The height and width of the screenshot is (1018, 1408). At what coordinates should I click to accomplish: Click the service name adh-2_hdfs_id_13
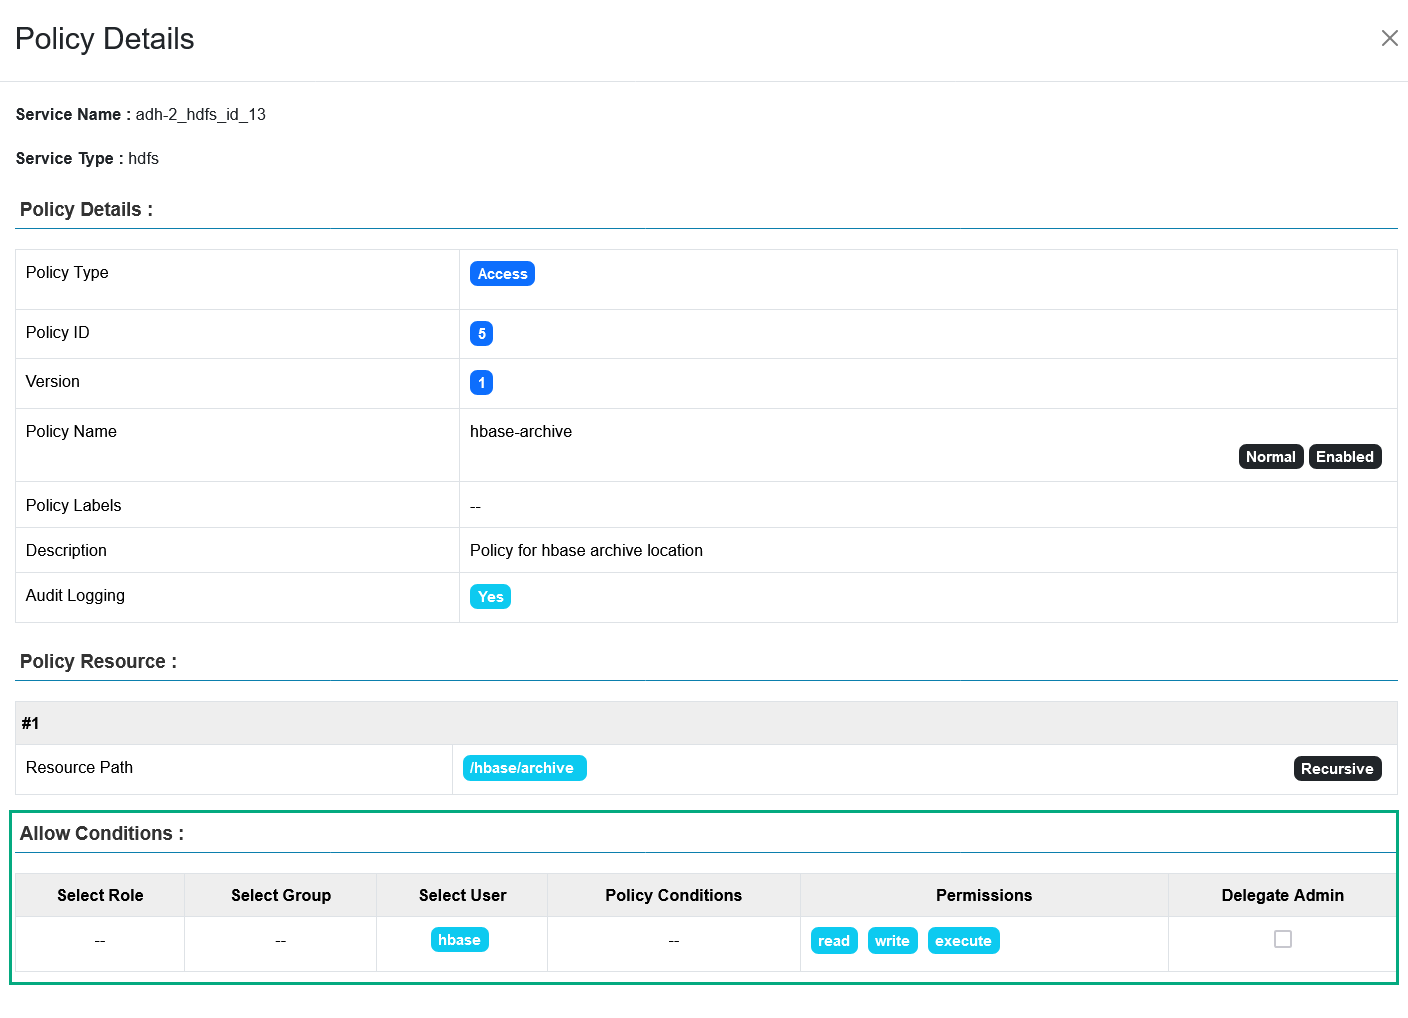pyautogui.click(x=201, y=115)
